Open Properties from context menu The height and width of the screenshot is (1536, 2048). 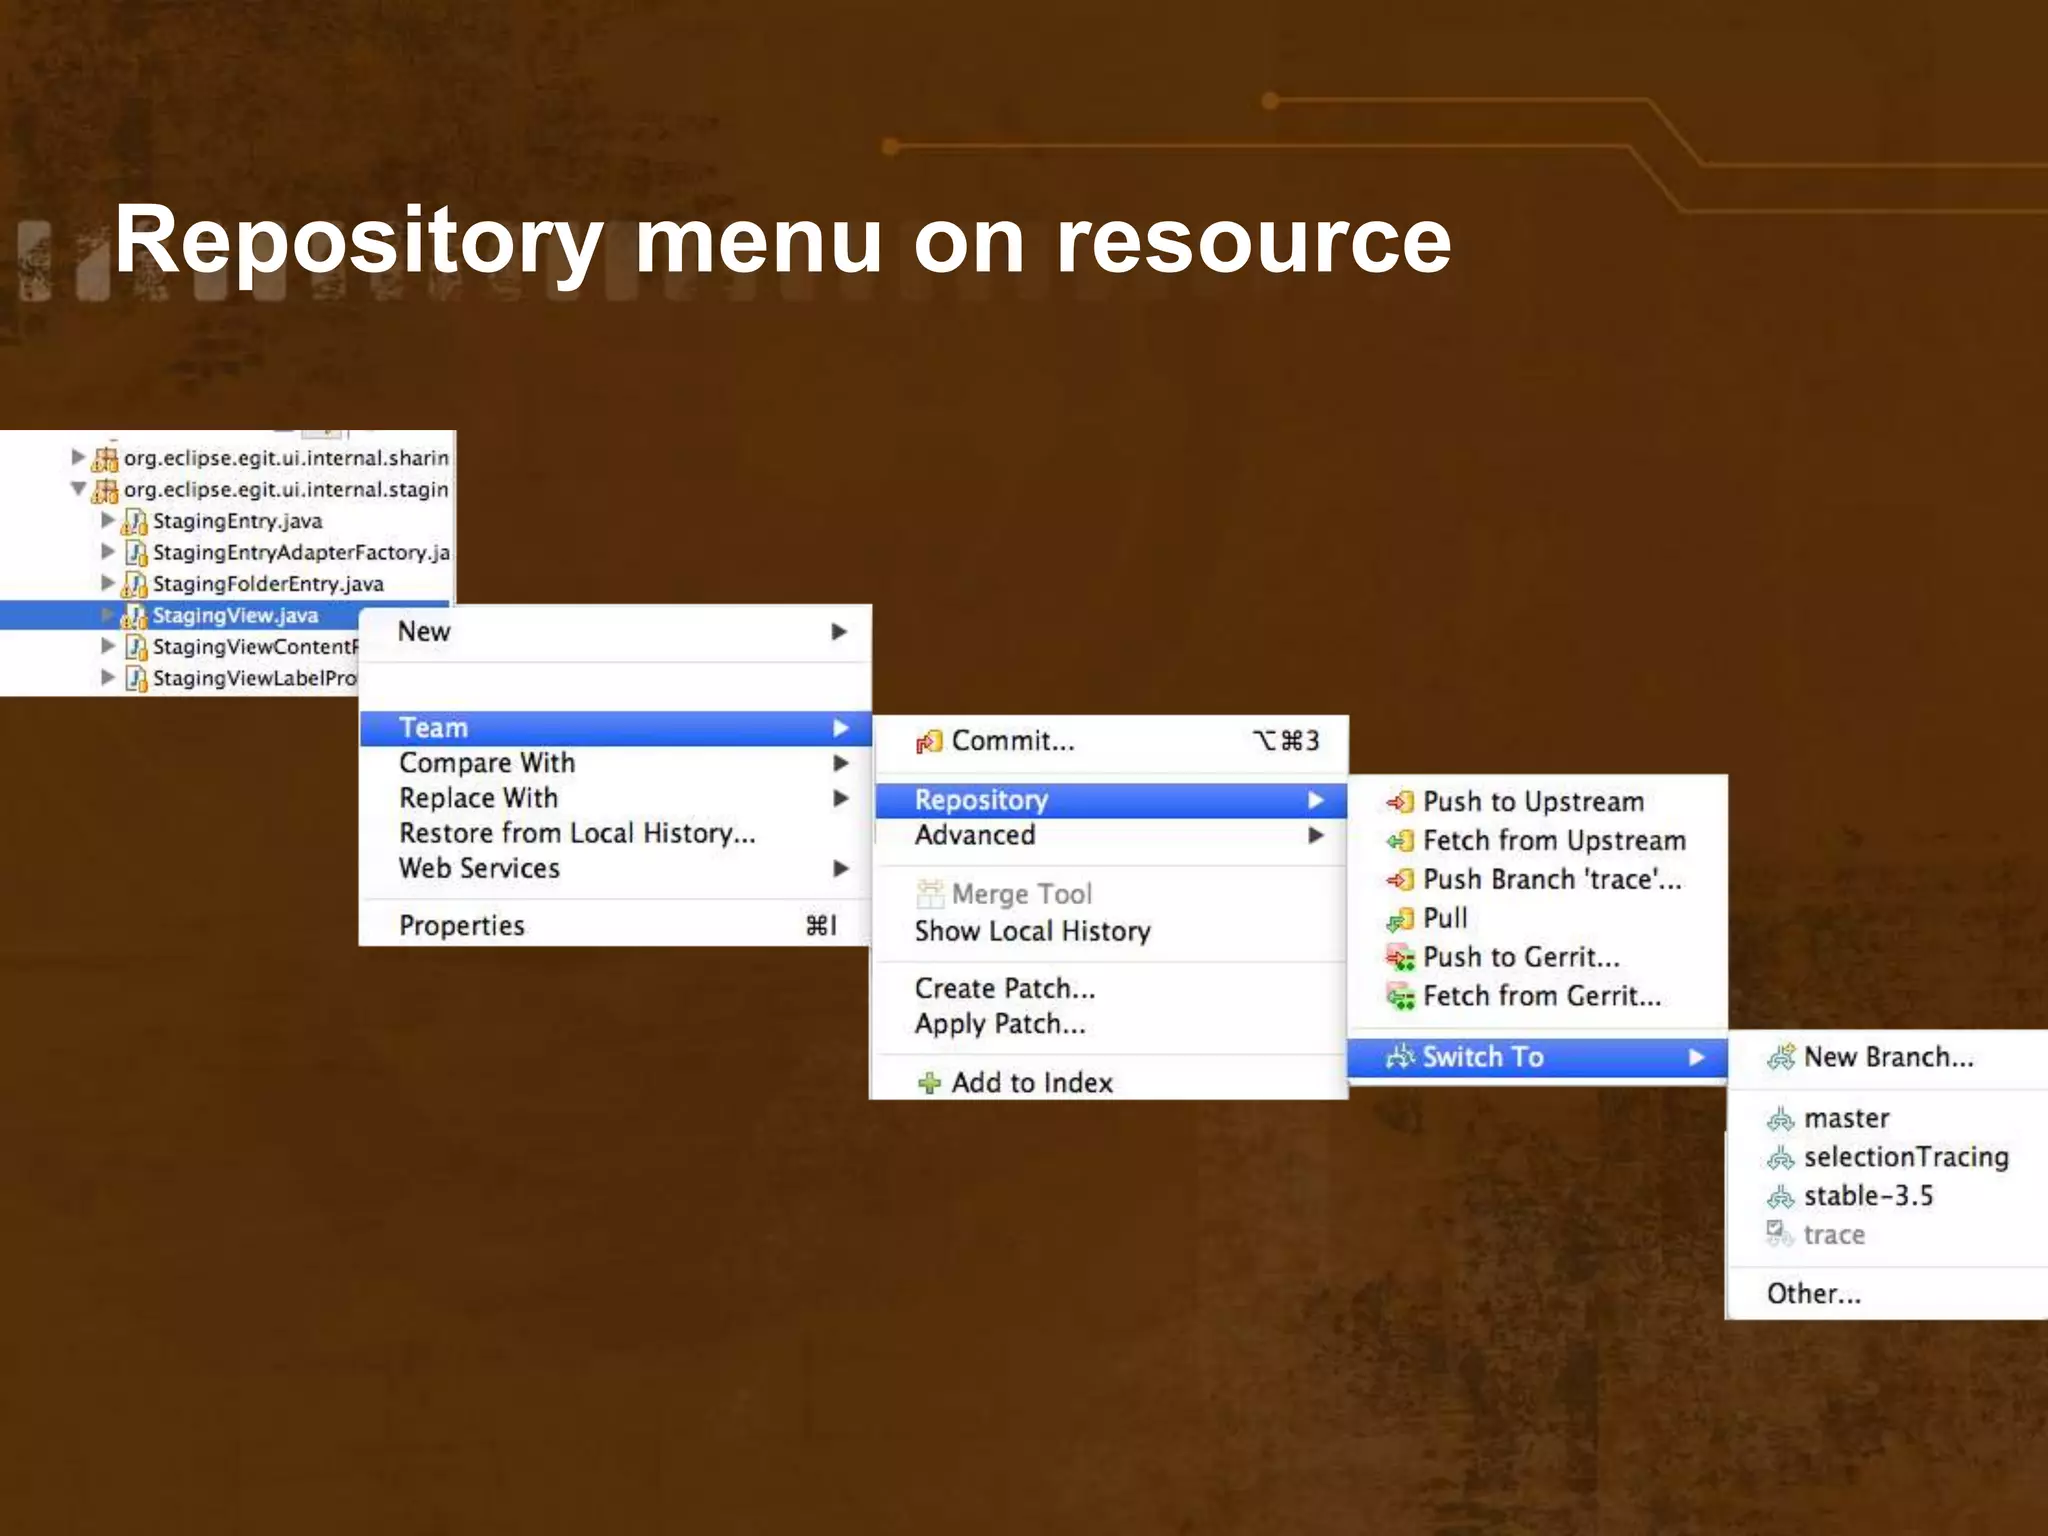tap(615, 926)
